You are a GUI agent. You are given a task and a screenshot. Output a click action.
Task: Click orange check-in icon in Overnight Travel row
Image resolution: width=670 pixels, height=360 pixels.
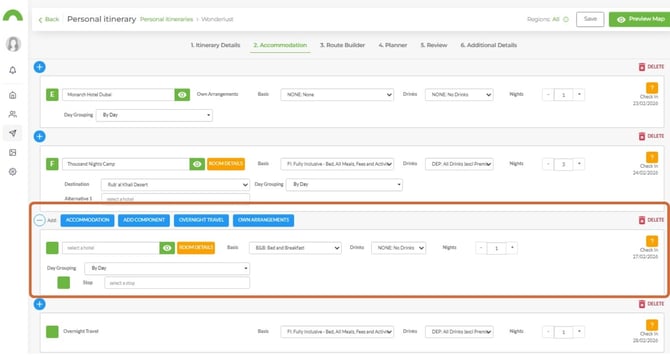[652, 325]
